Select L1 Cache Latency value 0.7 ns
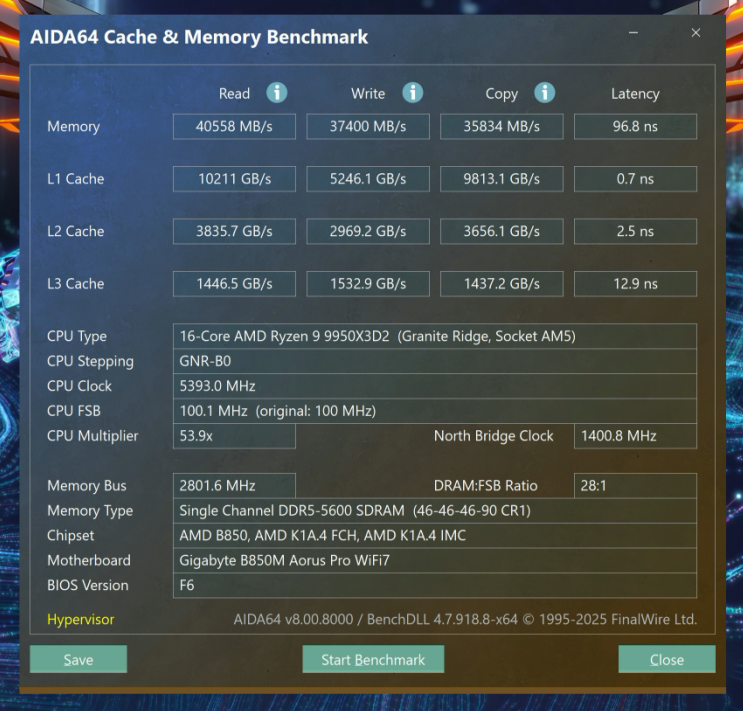 [x=635, y=179]
